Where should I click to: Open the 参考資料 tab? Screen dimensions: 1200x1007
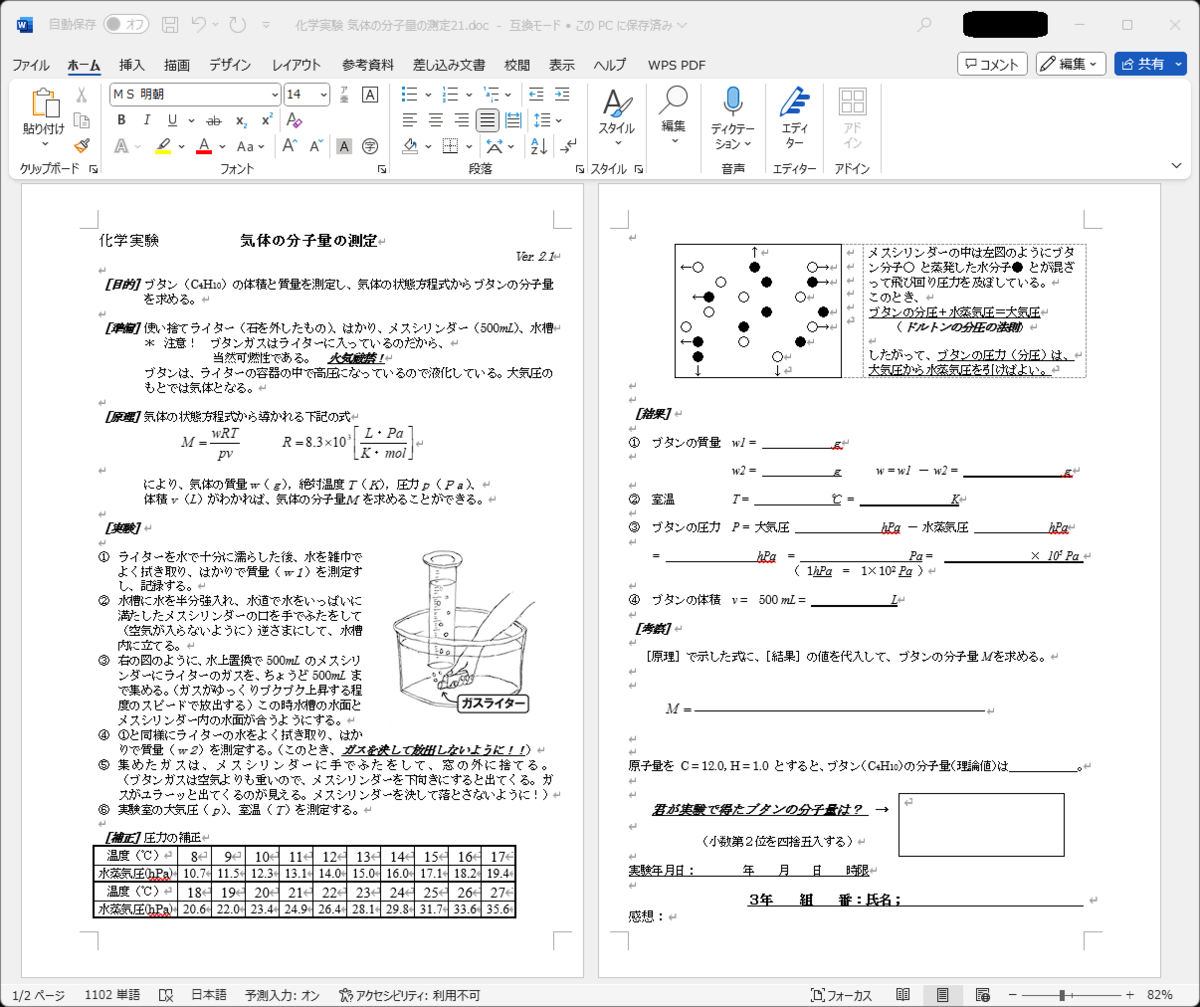pyautogui.click(x=367, y=65)
